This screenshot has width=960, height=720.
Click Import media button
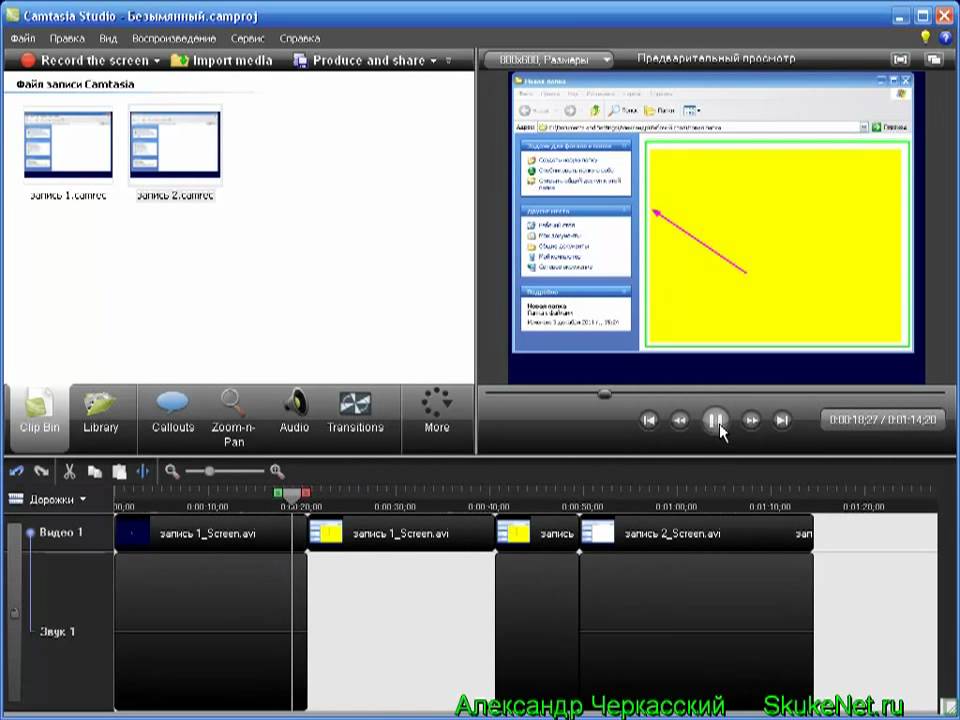(x=222, y=61)
